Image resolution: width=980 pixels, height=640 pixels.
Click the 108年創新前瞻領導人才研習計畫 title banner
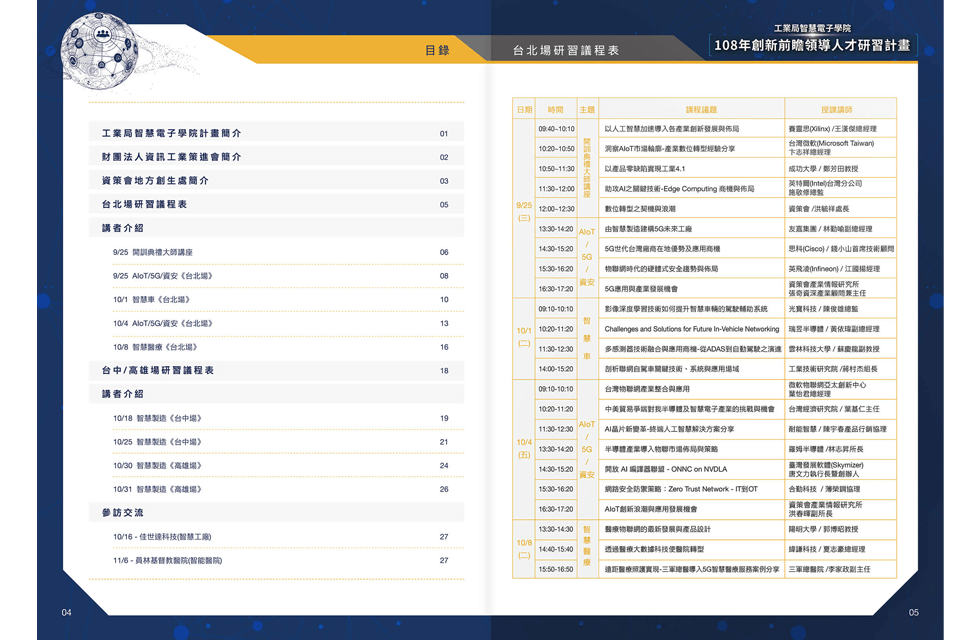(813, 46)
